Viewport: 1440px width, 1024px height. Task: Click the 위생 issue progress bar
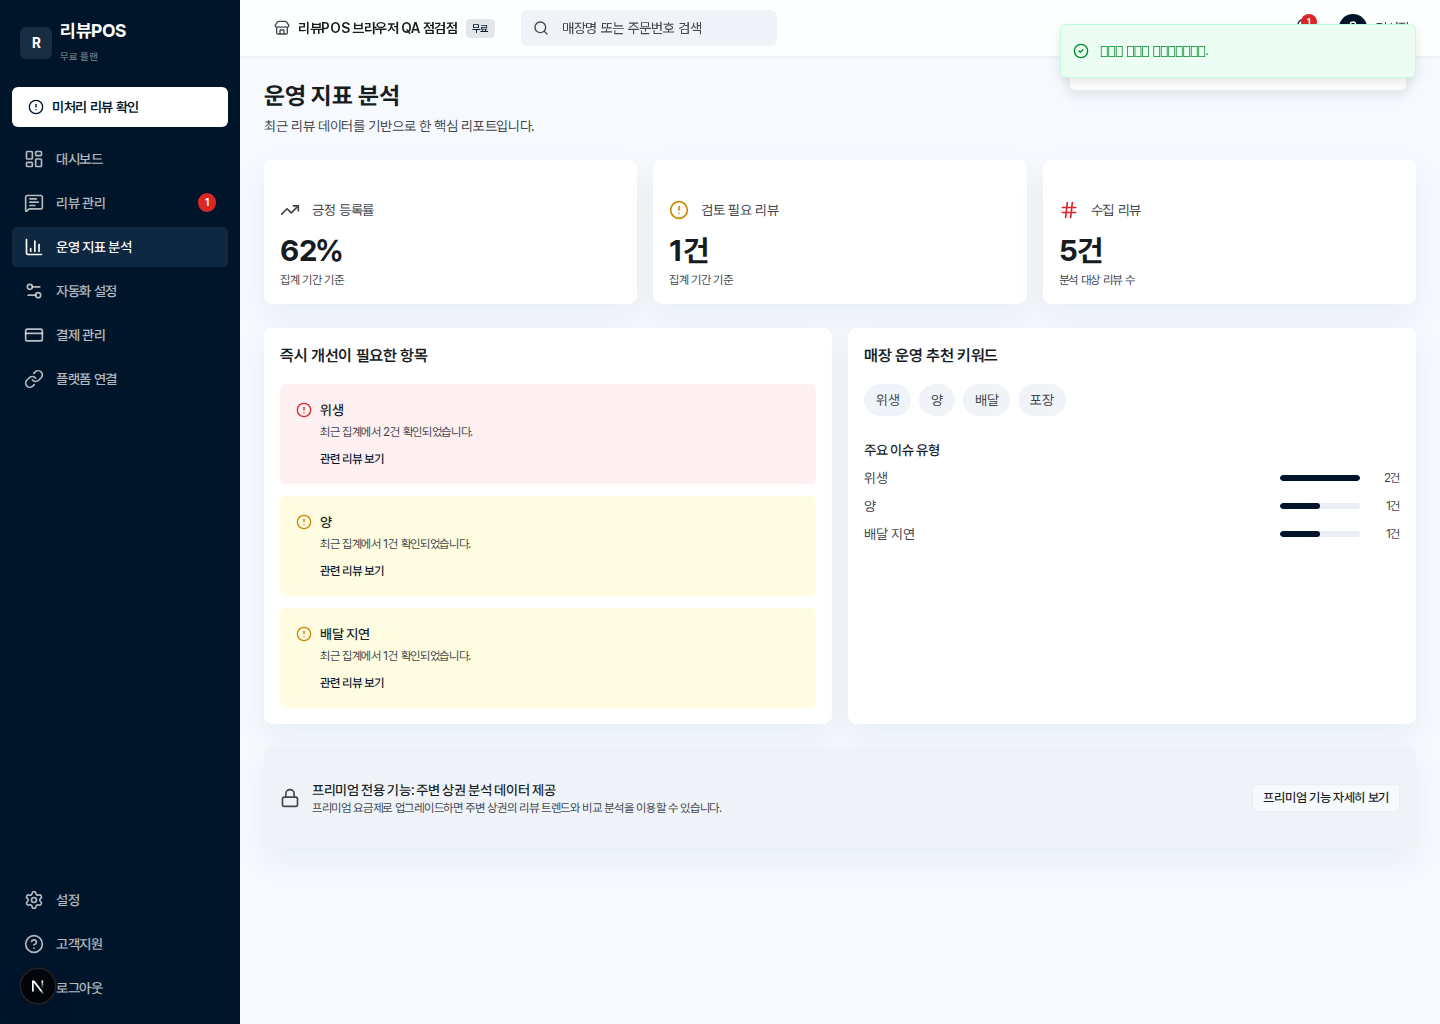click(1319, 477)
